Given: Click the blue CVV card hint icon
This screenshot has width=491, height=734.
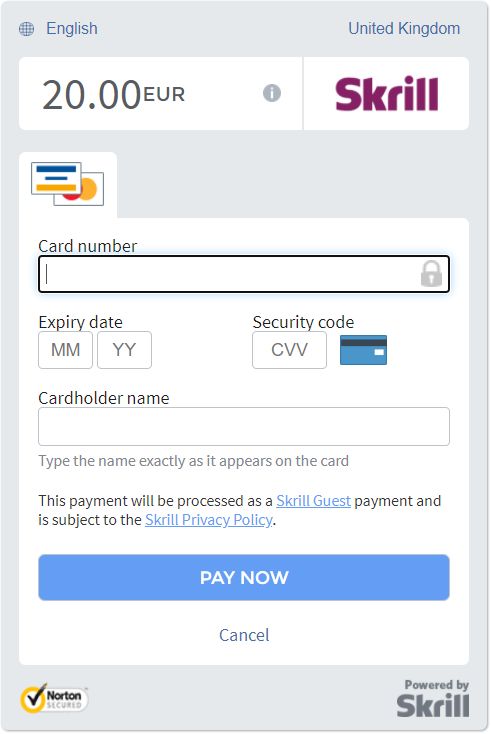Looking at the screenshot, I should 363,350.
